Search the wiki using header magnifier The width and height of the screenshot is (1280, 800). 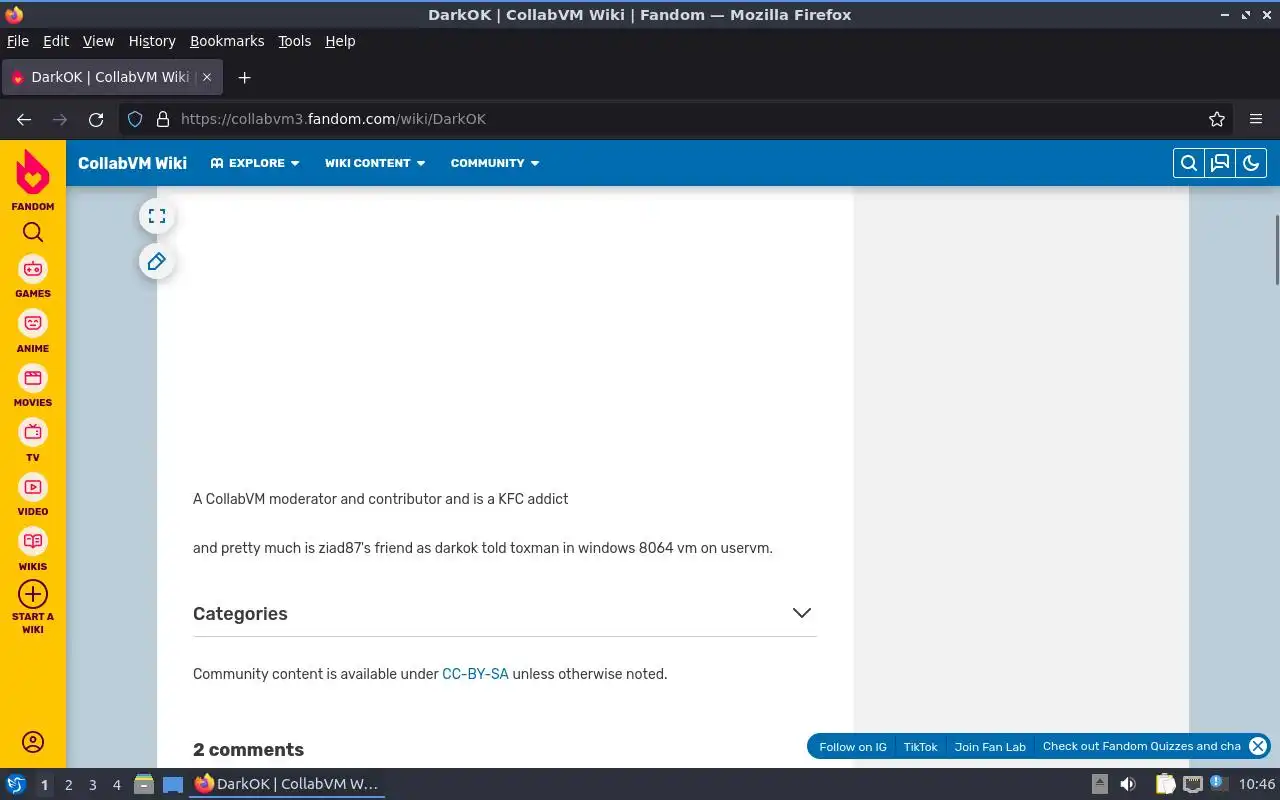coord(1189,163)
